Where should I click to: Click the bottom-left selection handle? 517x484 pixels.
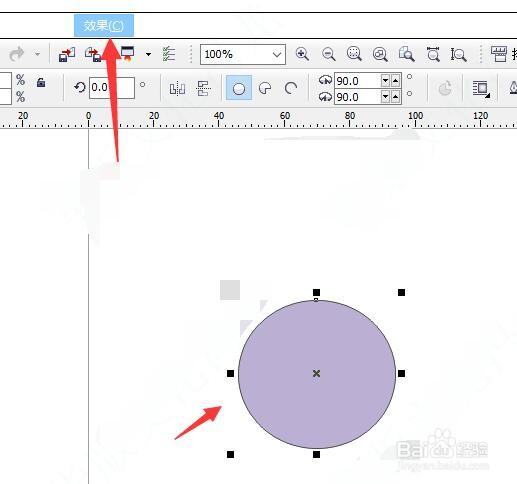pos(230,454)
